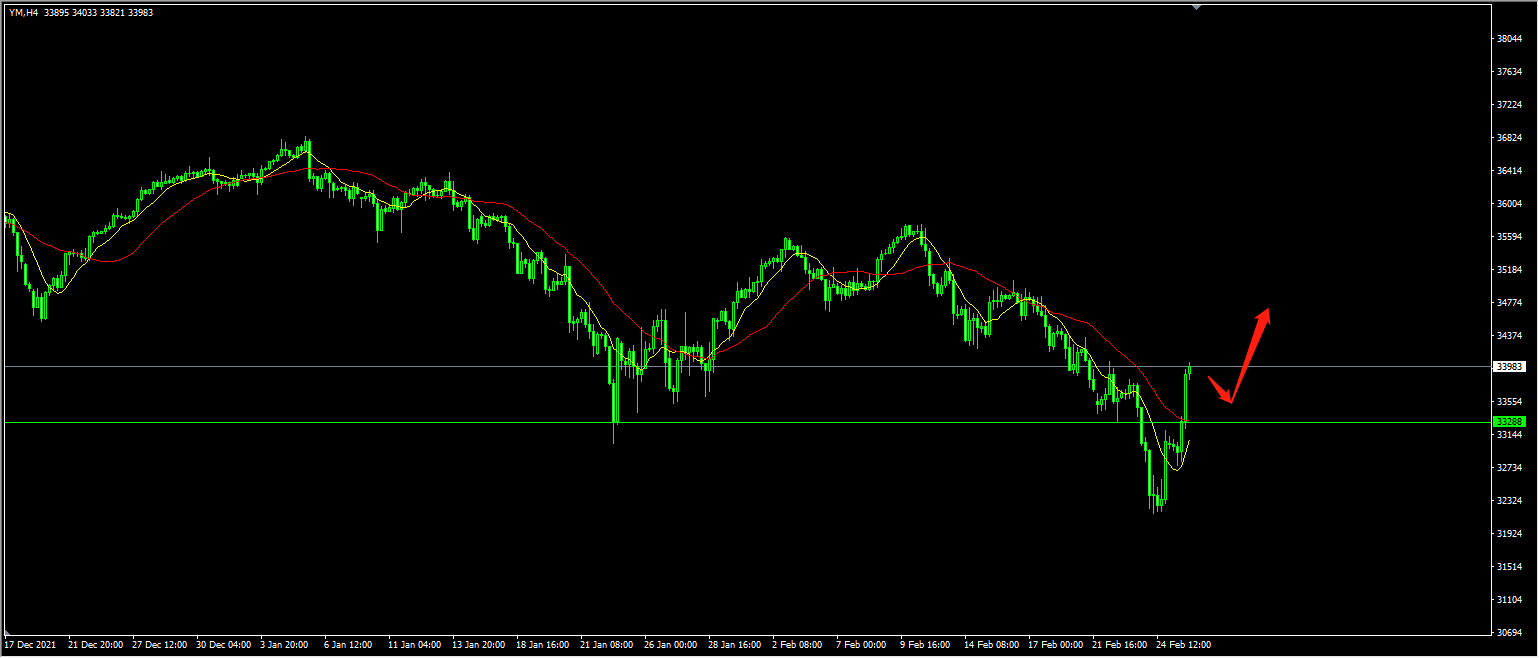
Task: Click the 36004 price axis label
Action: pos(1508,204)
